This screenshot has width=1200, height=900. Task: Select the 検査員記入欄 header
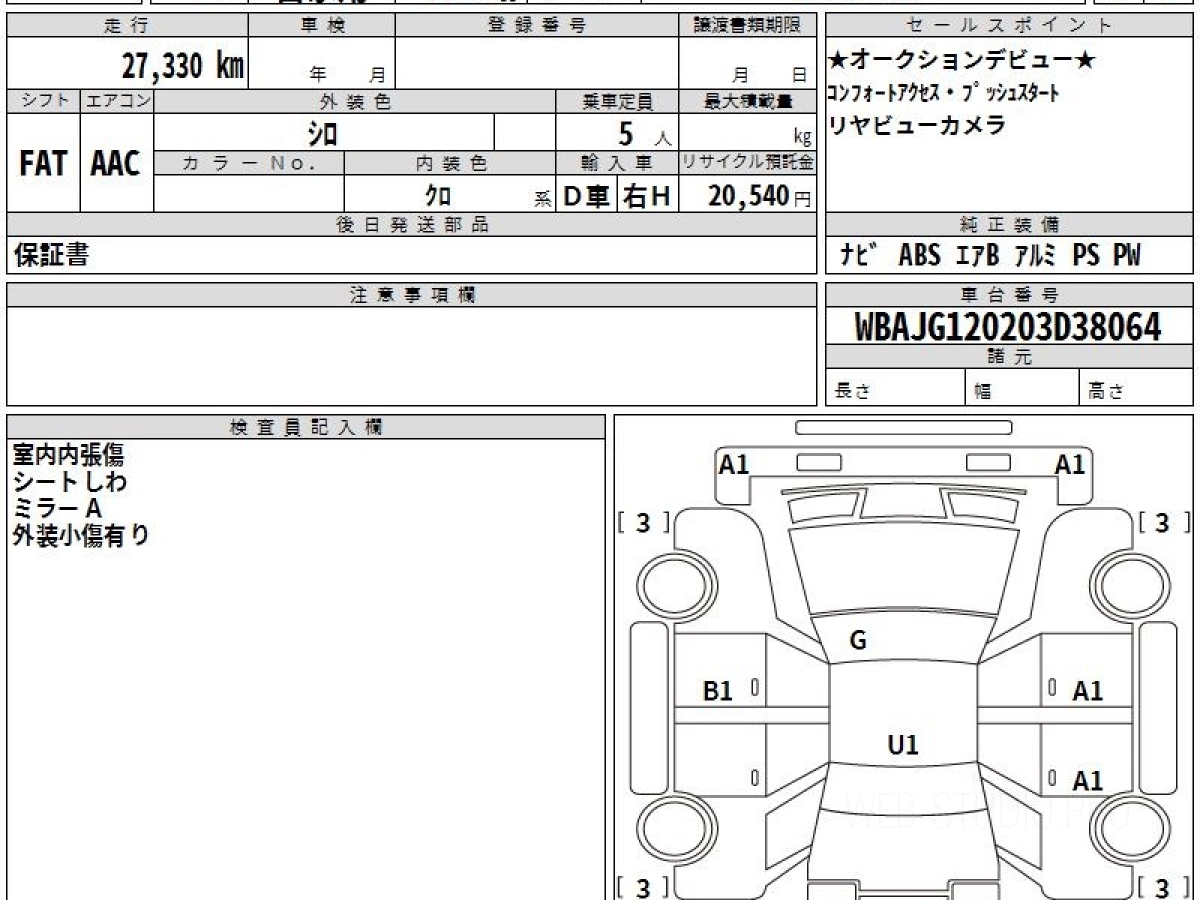pyautogui.click(x=306, y=426)
